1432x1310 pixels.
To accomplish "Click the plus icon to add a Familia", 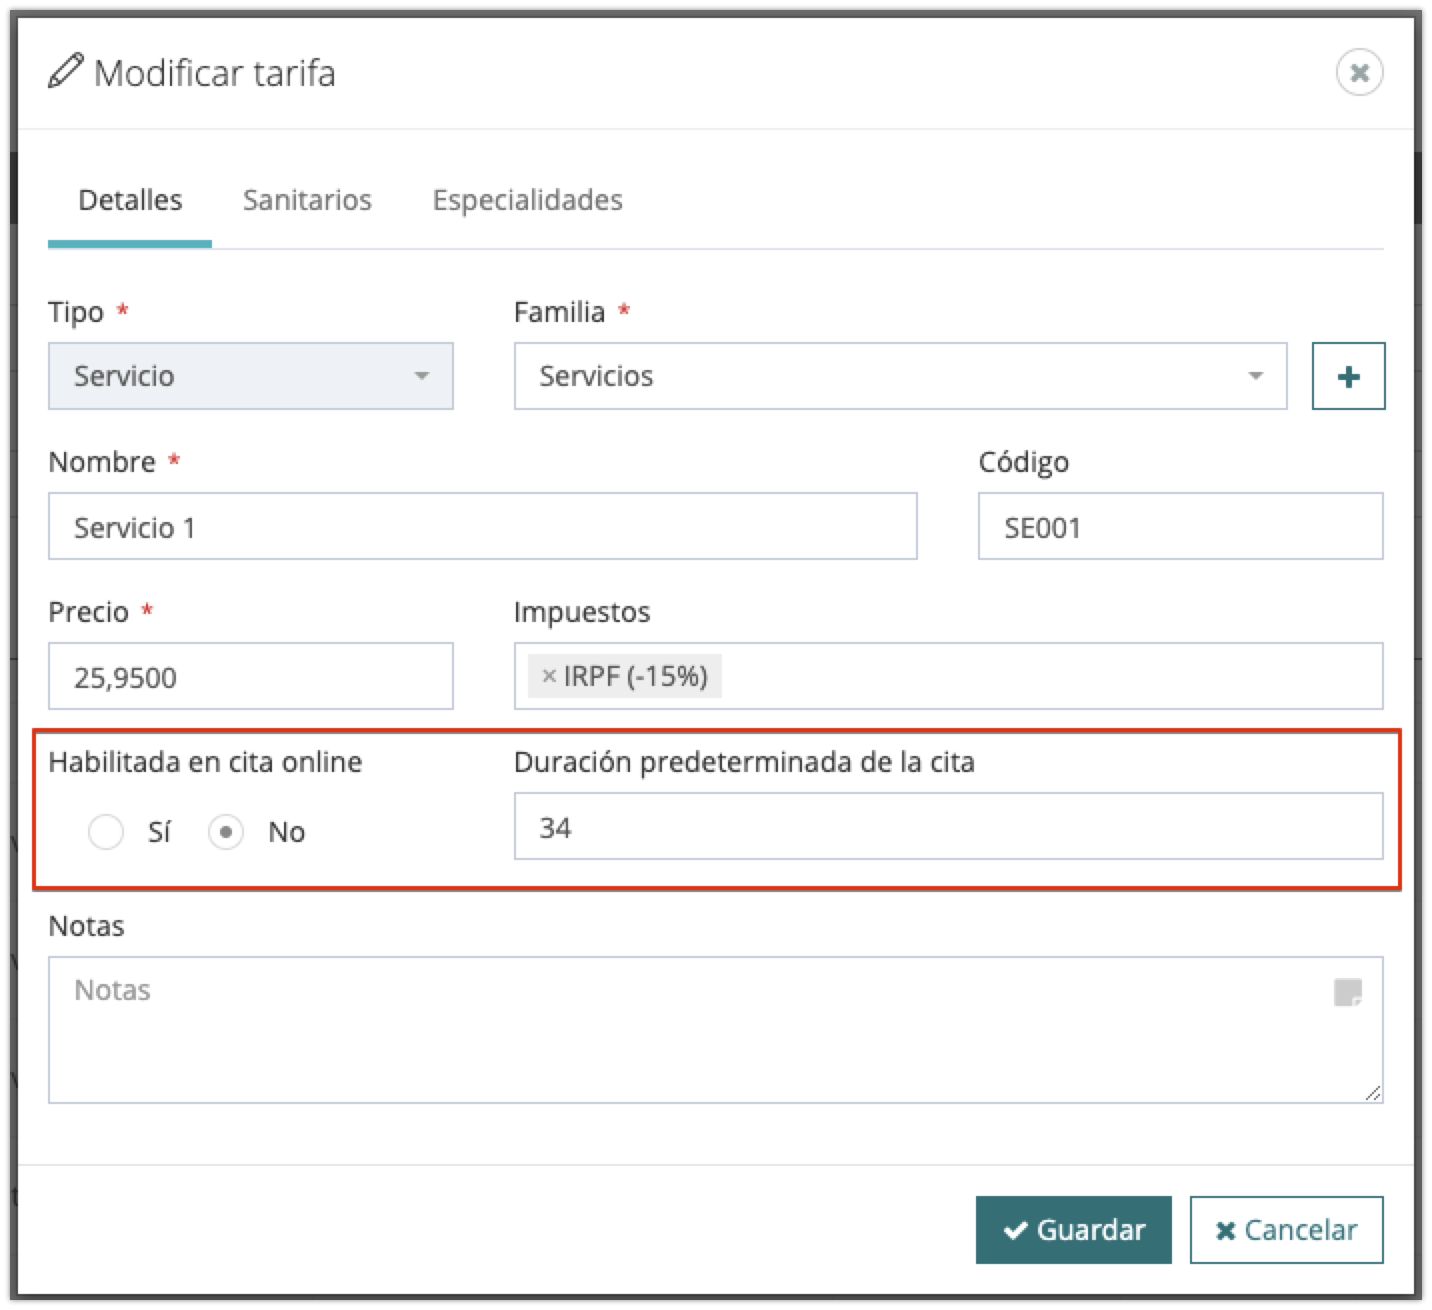I will pos(1348,376).
